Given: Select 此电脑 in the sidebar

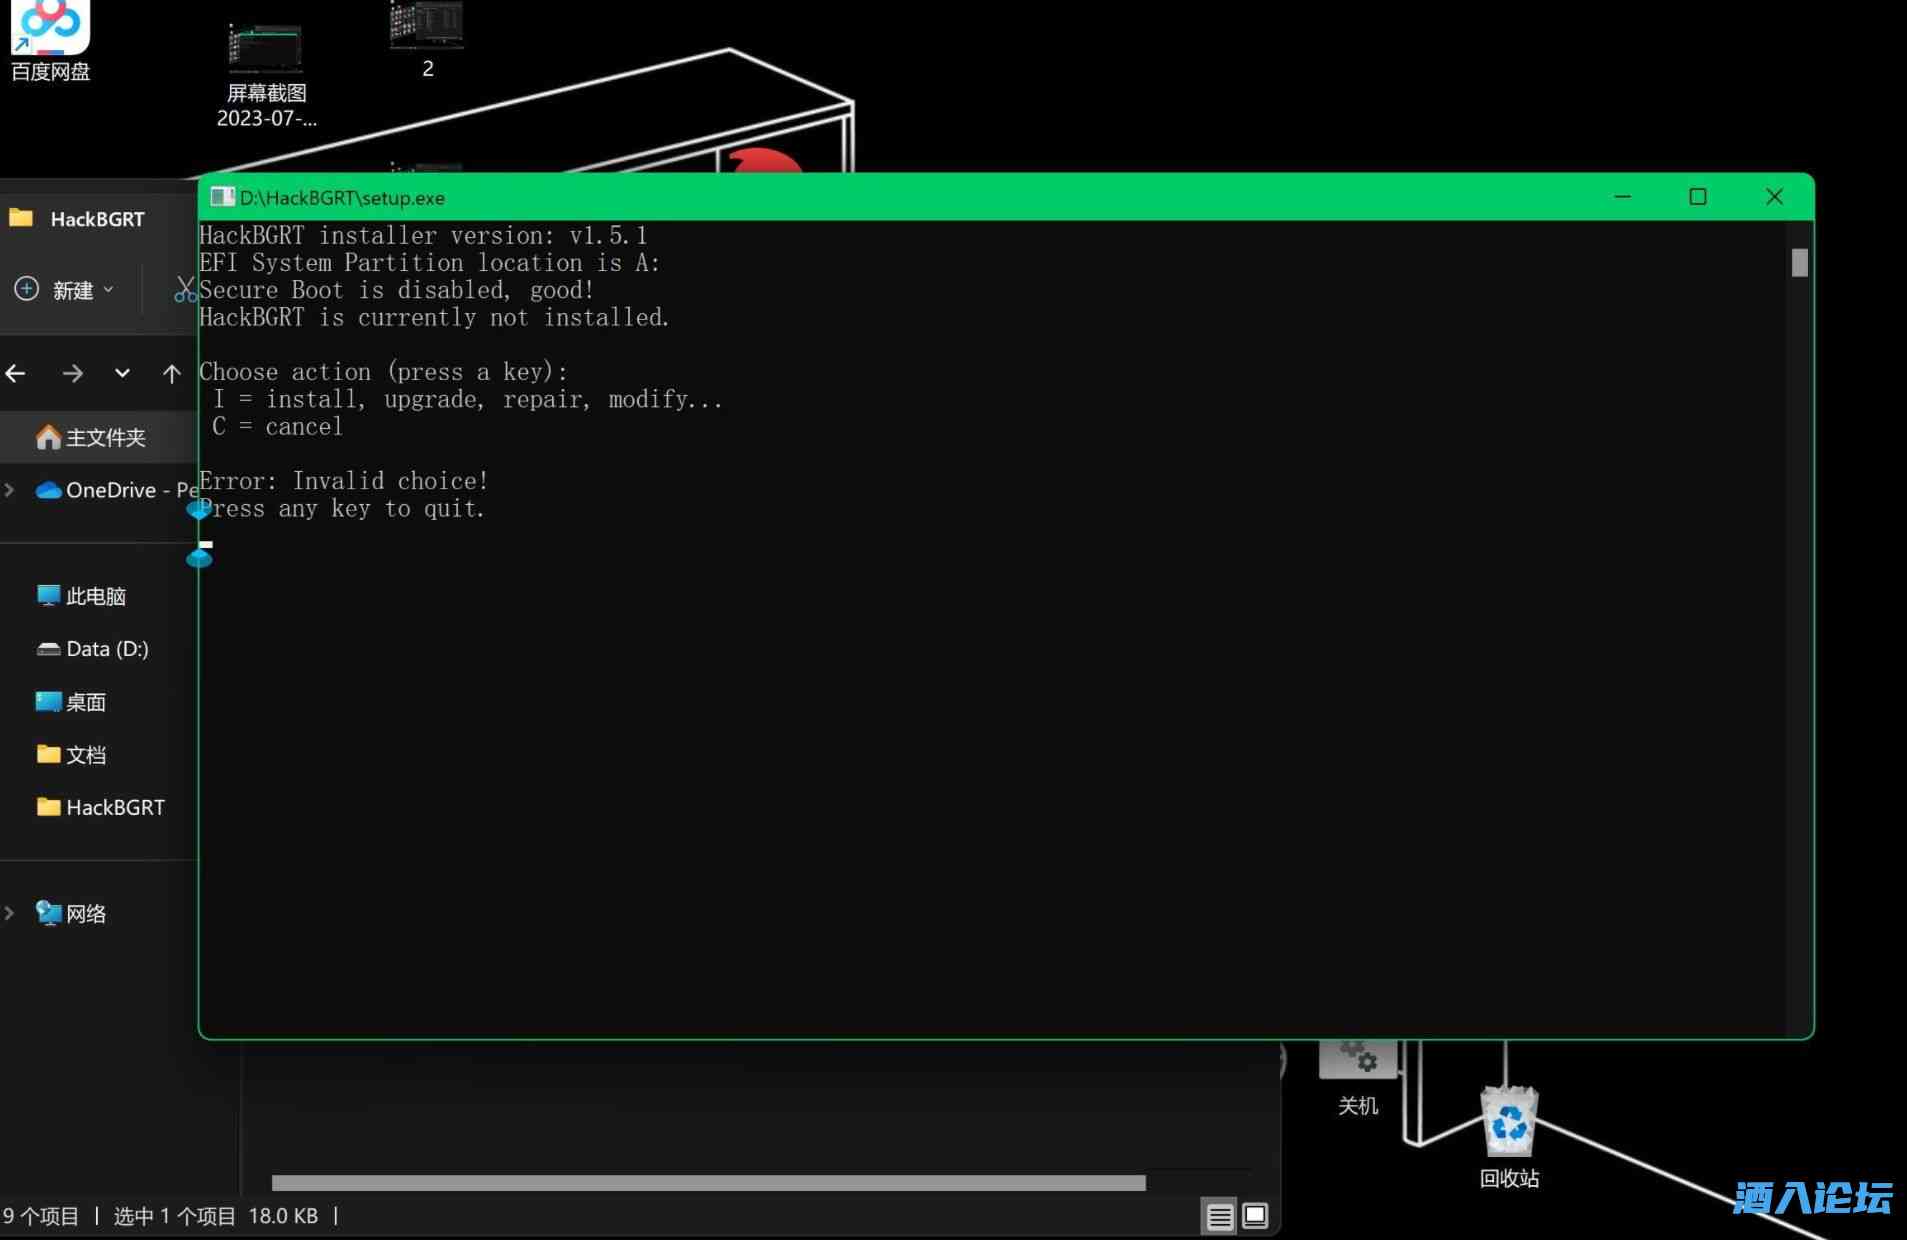Looking at the screenshot, I should pyautogui.click(x=95, y=596).
